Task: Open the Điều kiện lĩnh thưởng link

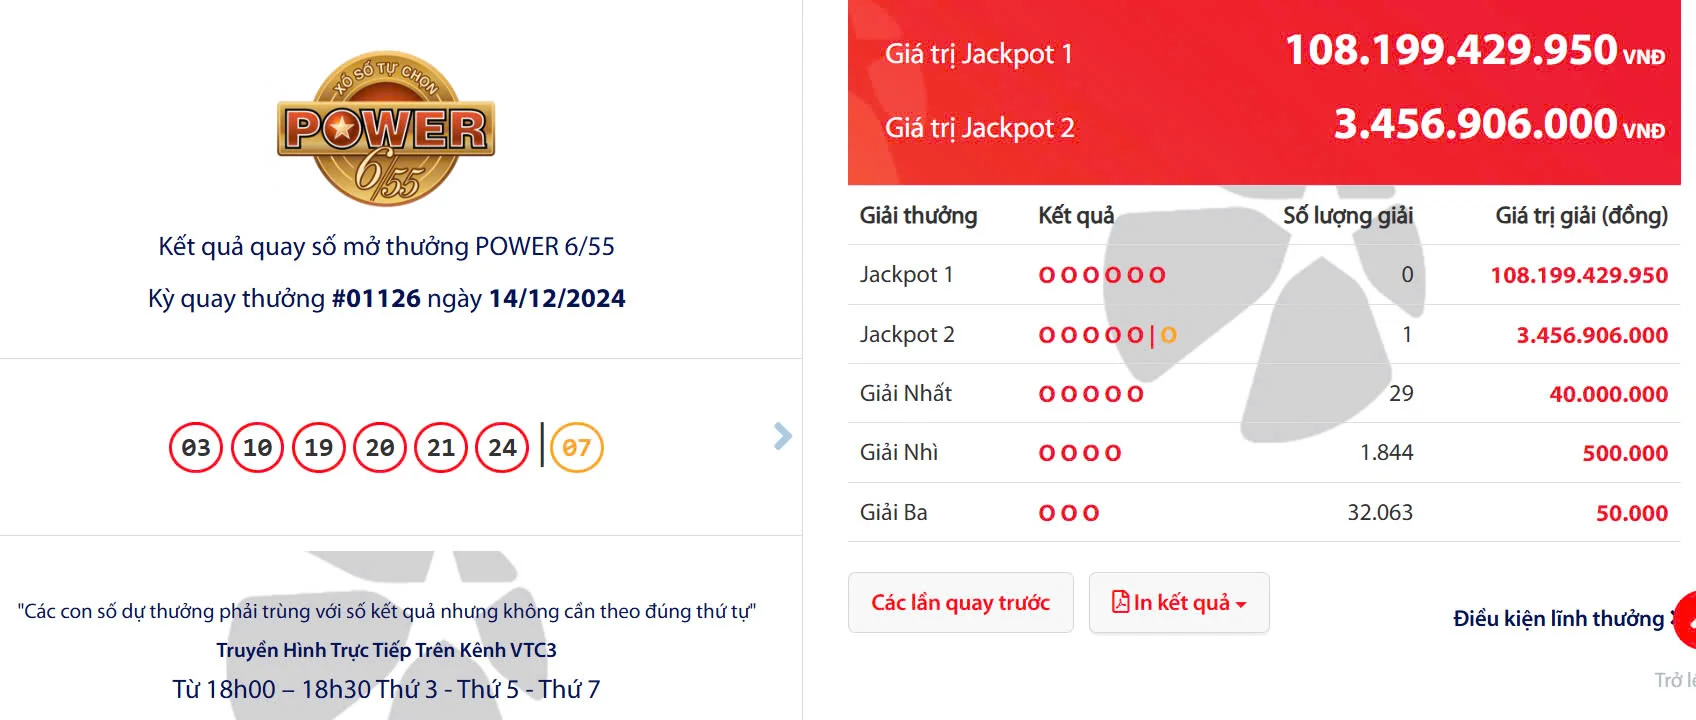Action: [x=1556, y=618]
